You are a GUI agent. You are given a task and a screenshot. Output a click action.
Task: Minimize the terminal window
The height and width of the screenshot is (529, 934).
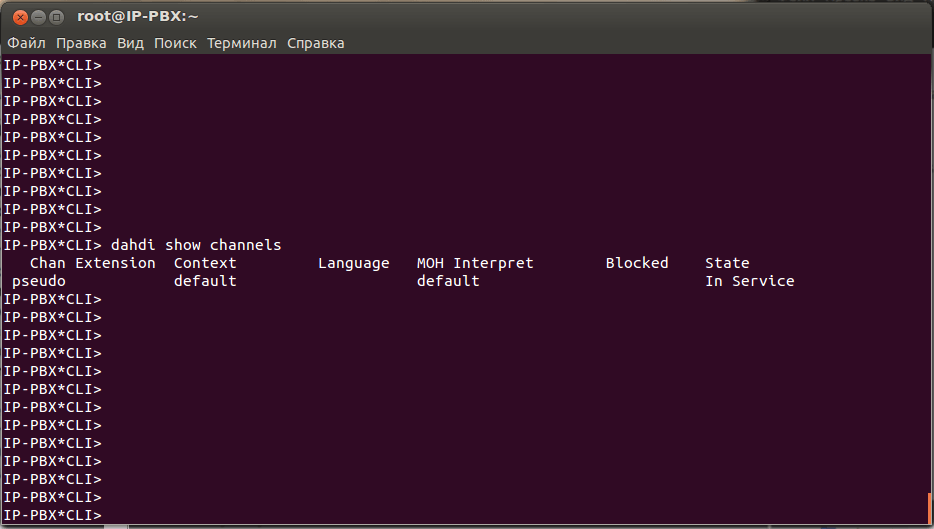(x=38, y=17)
